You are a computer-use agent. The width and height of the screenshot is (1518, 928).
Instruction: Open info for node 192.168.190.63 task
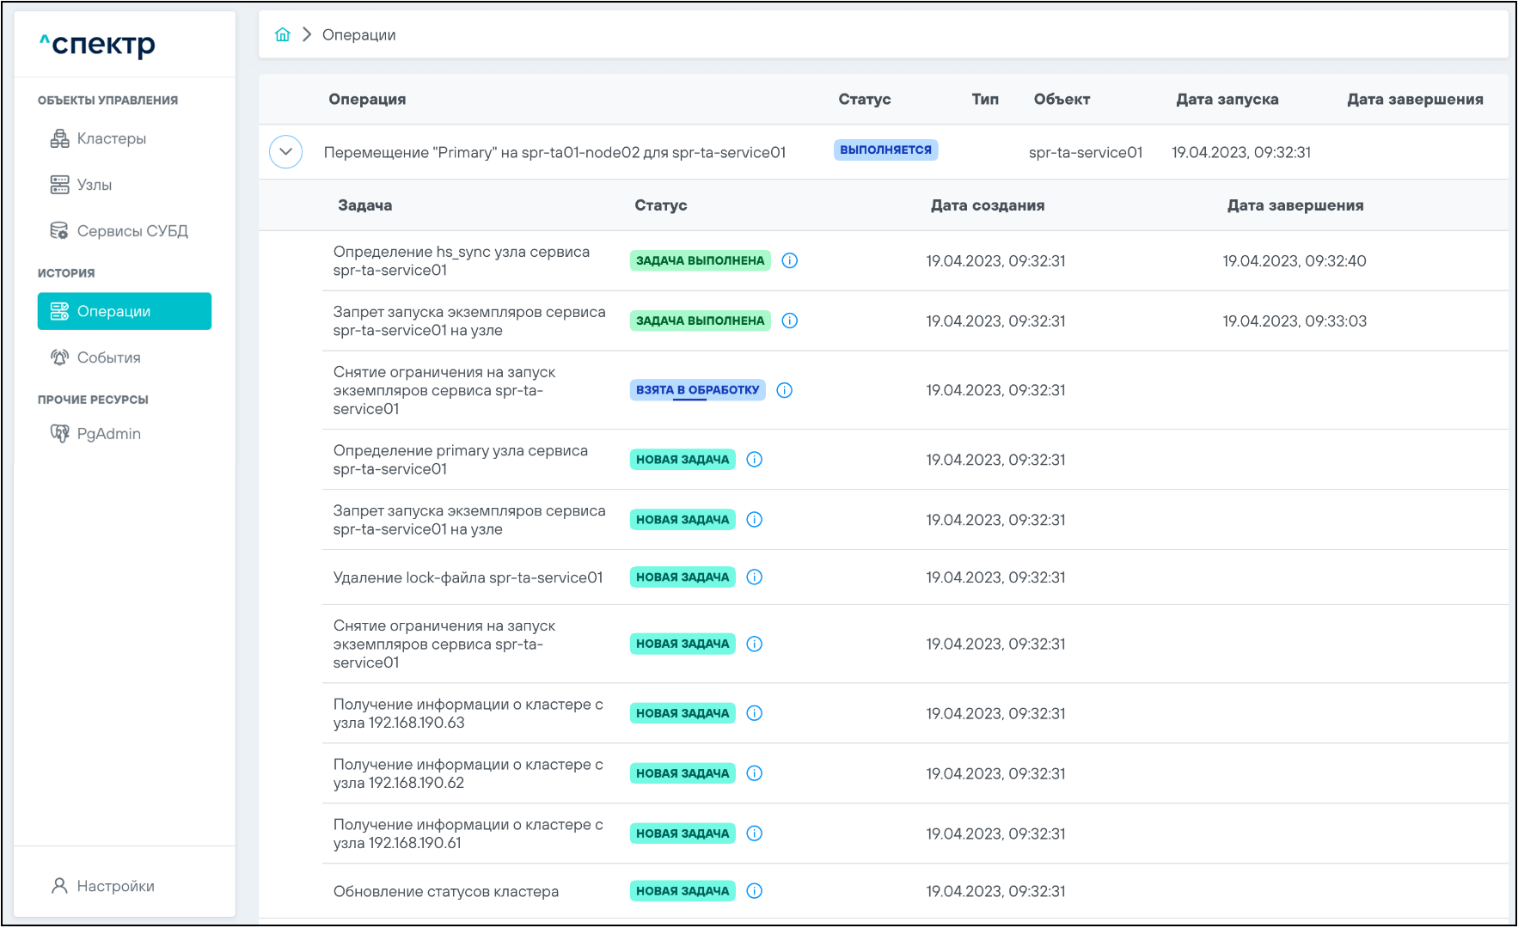[x=755, y=713]
